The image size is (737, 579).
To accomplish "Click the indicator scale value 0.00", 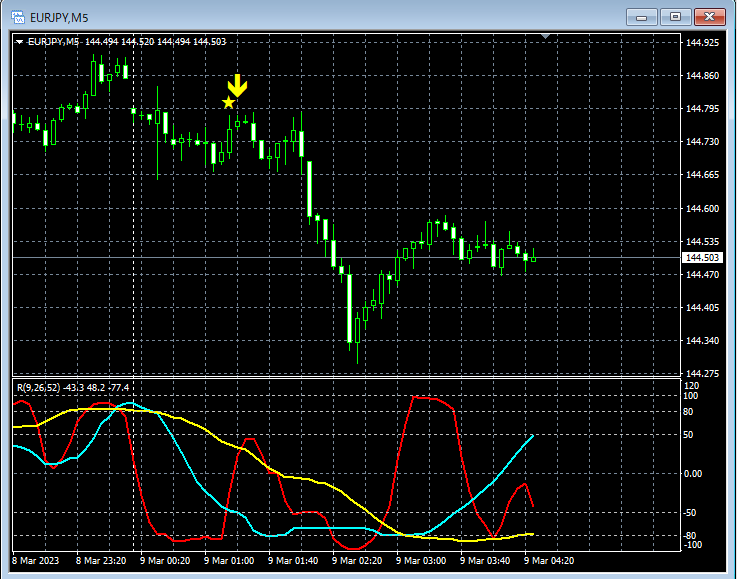I will (x=693, y=474).
